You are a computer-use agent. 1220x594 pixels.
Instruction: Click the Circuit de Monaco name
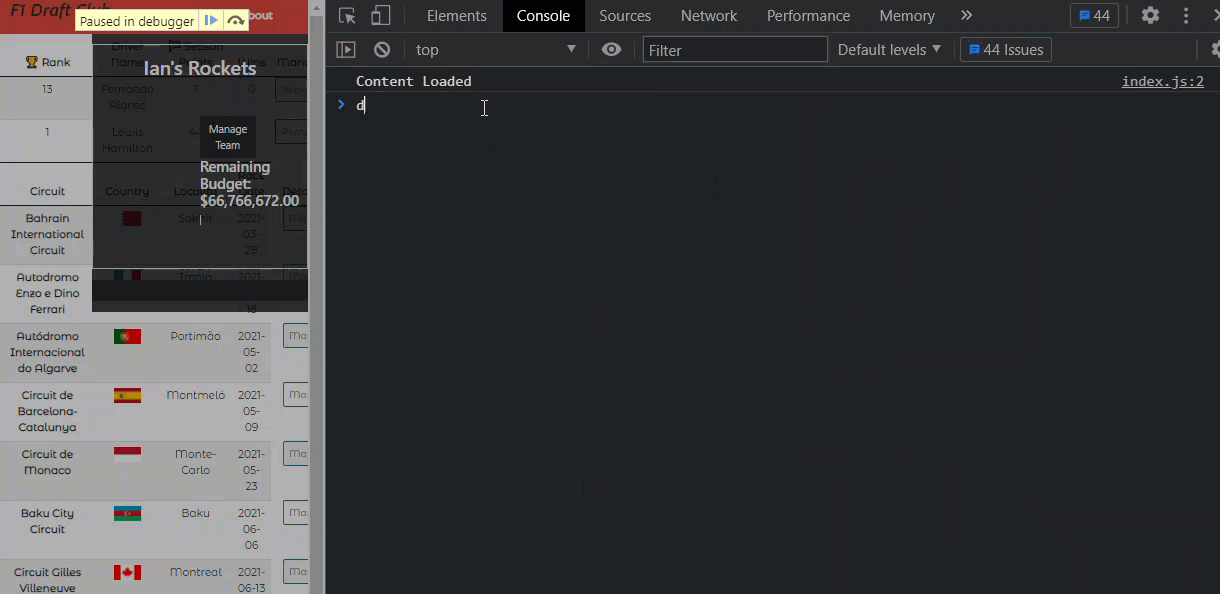(47, 462)
